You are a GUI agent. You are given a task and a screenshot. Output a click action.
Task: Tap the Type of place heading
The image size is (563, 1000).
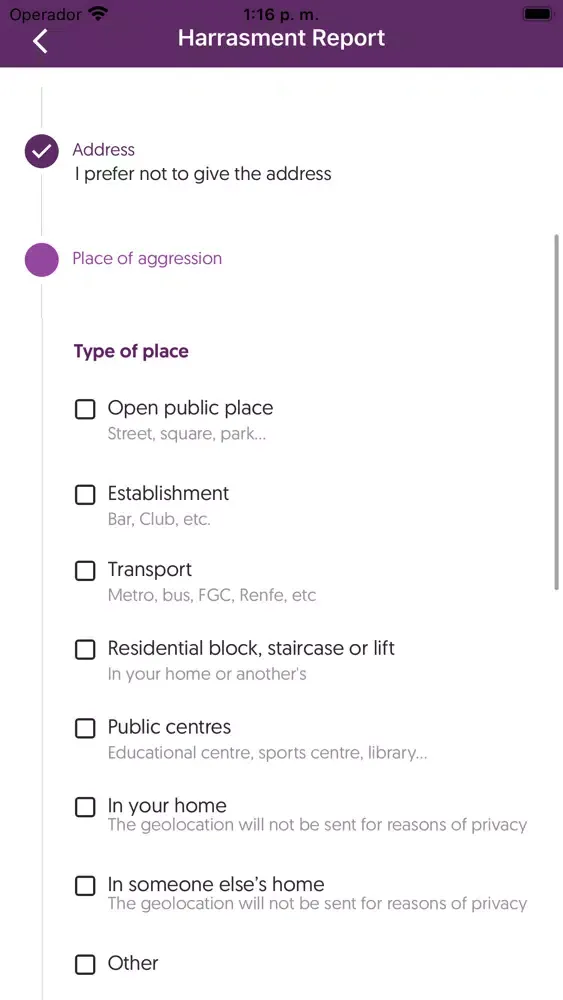[131, 351]
